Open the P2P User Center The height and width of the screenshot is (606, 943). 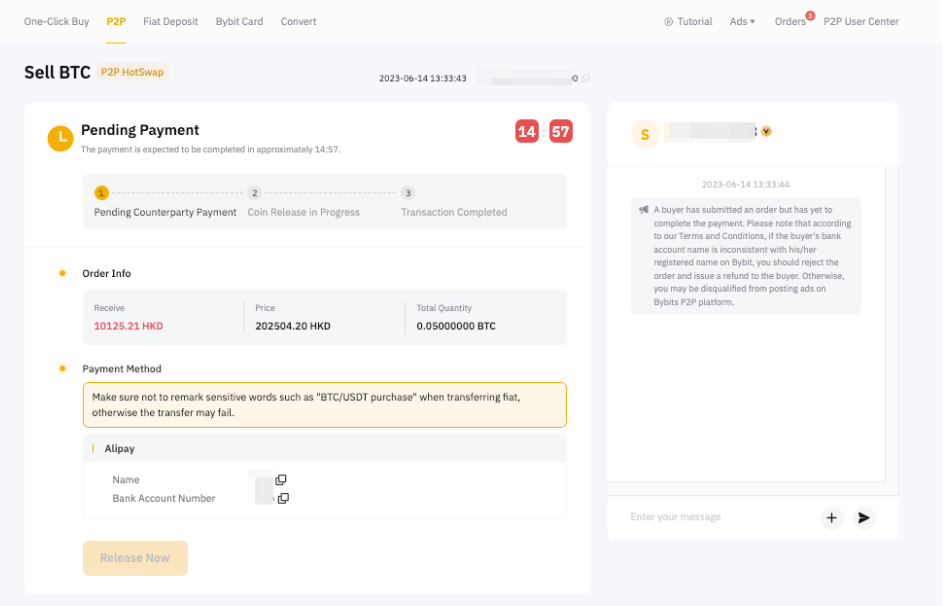click(860, 21)
